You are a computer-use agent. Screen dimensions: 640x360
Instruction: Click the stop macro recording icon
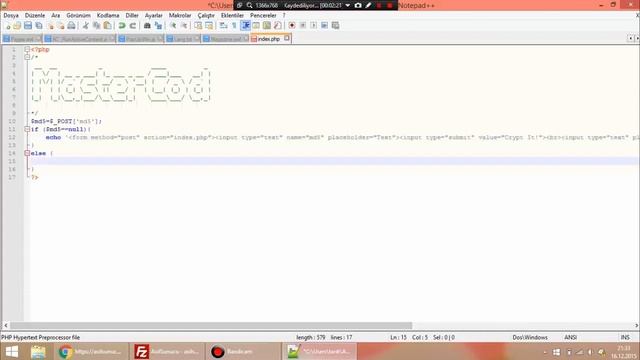click(x=302, y=26)
